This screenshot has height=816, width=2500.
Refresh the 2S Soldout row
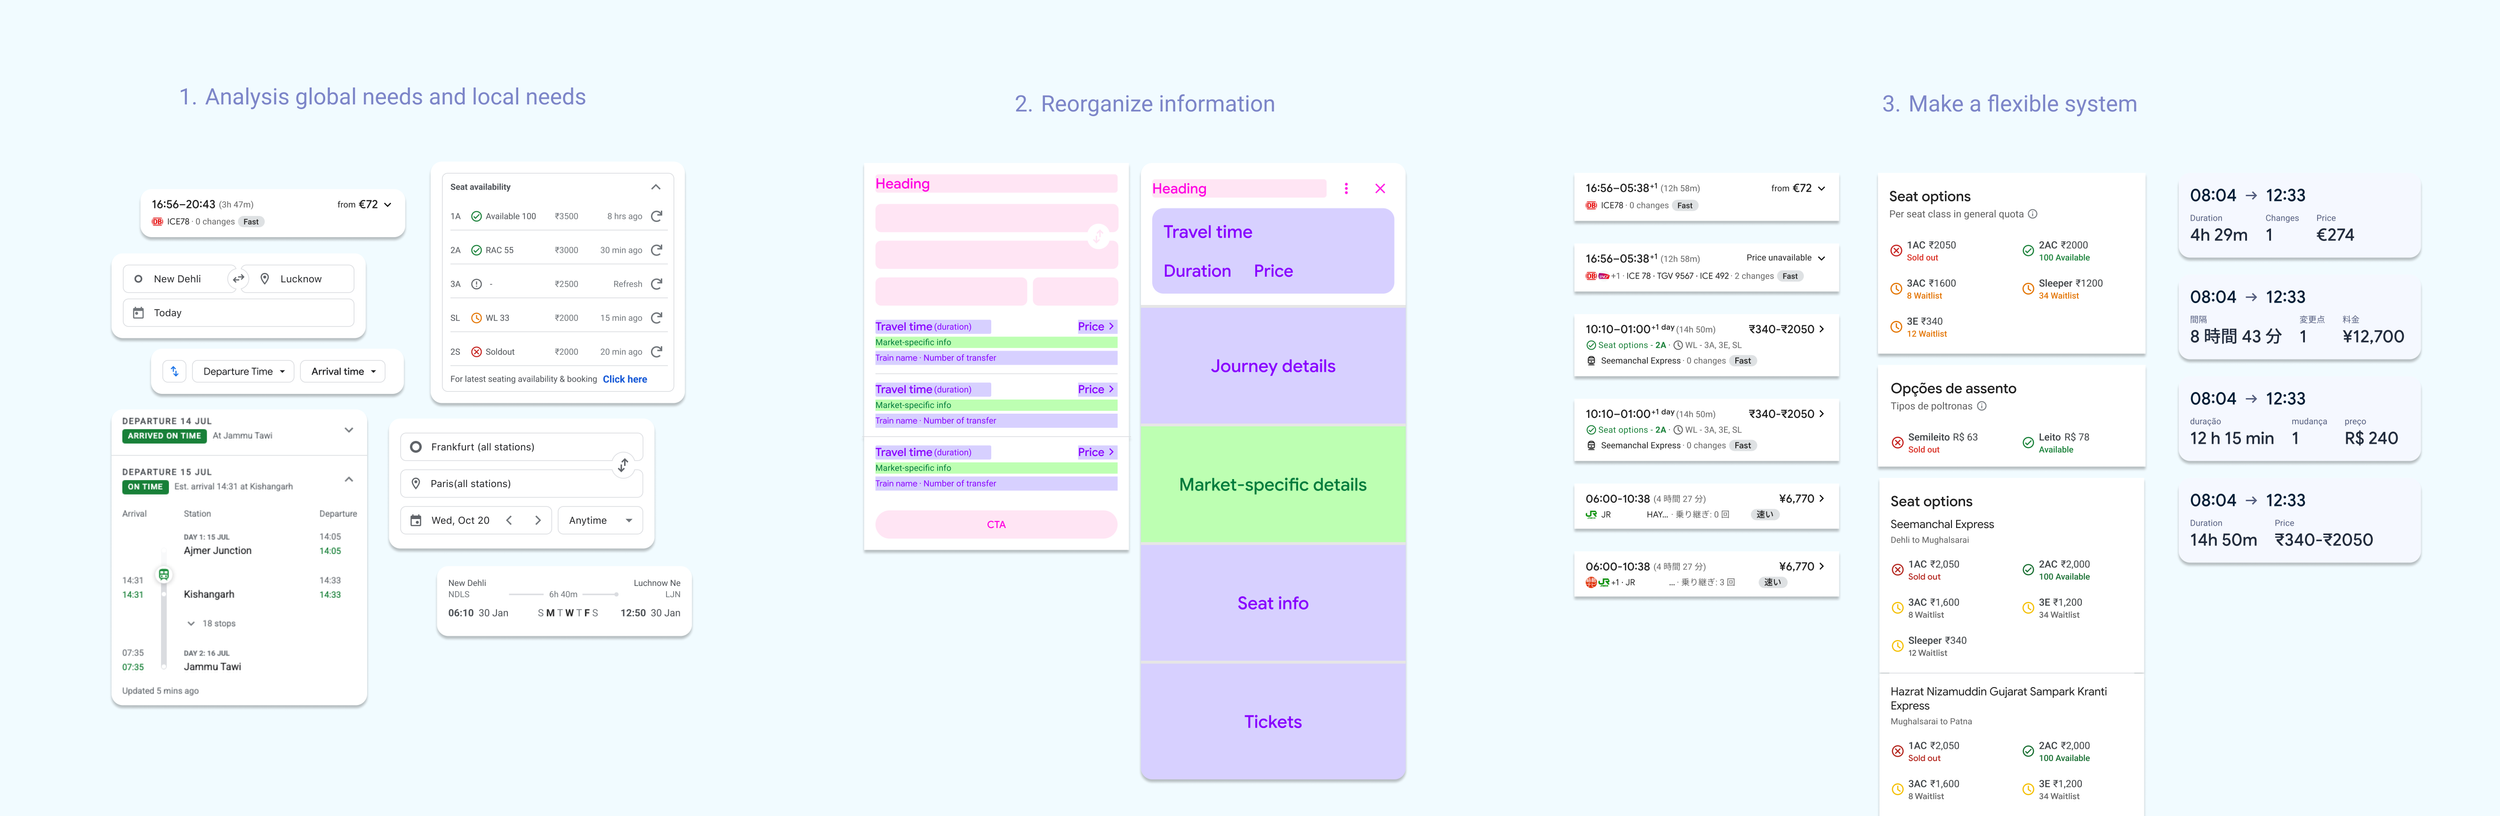657,352
